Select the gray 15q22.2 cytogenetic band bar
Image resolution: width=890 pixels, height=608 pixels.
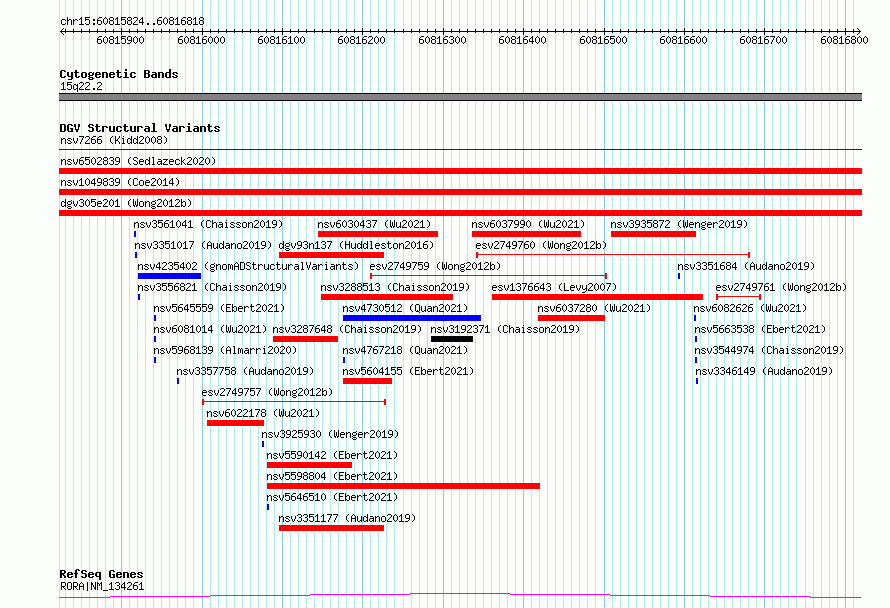pyautogui.click(x=460, y=97)
